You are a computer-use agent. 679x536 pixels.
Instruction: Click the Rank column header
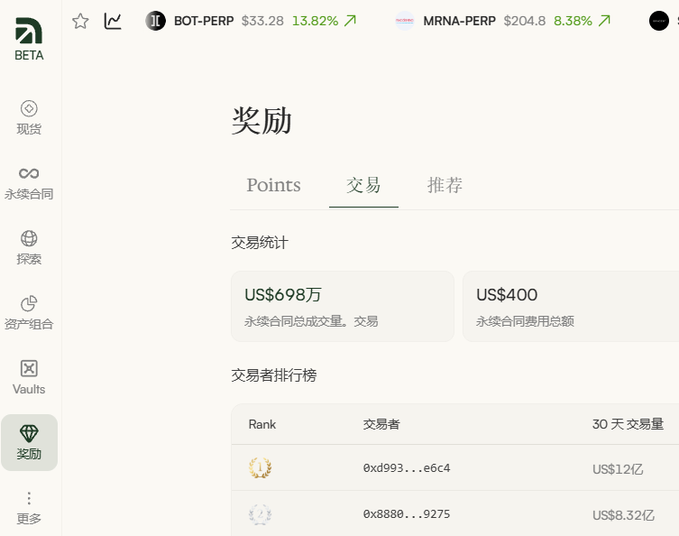pos(262,424)
